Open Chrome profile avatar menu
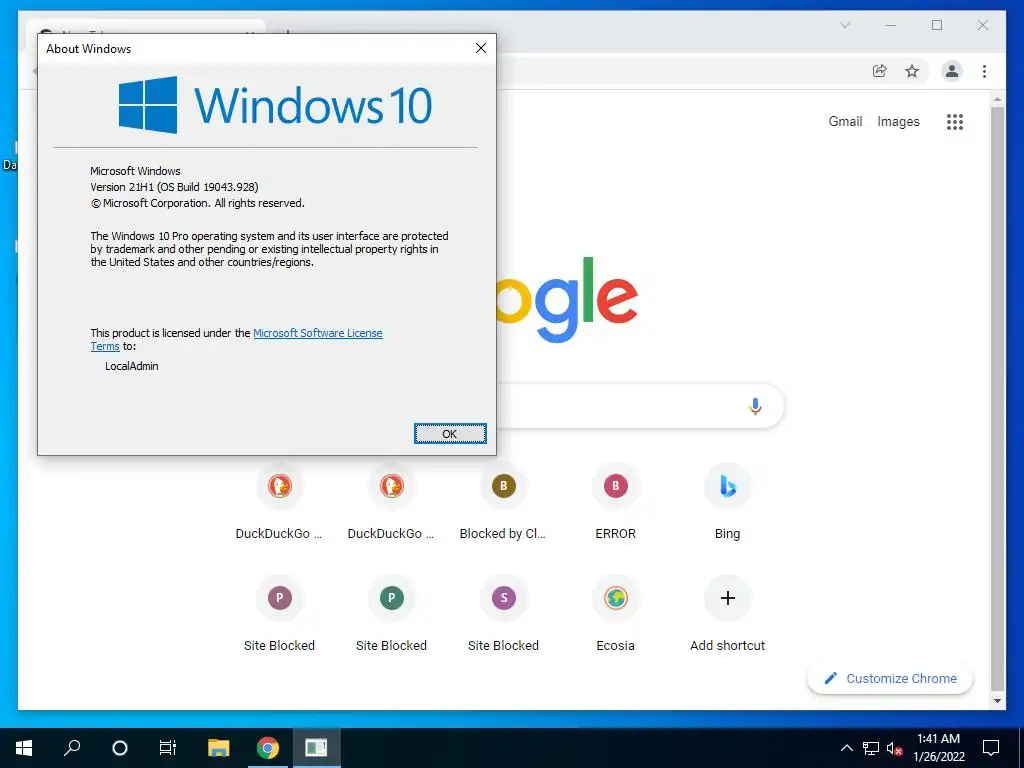 tap(952, 71)
